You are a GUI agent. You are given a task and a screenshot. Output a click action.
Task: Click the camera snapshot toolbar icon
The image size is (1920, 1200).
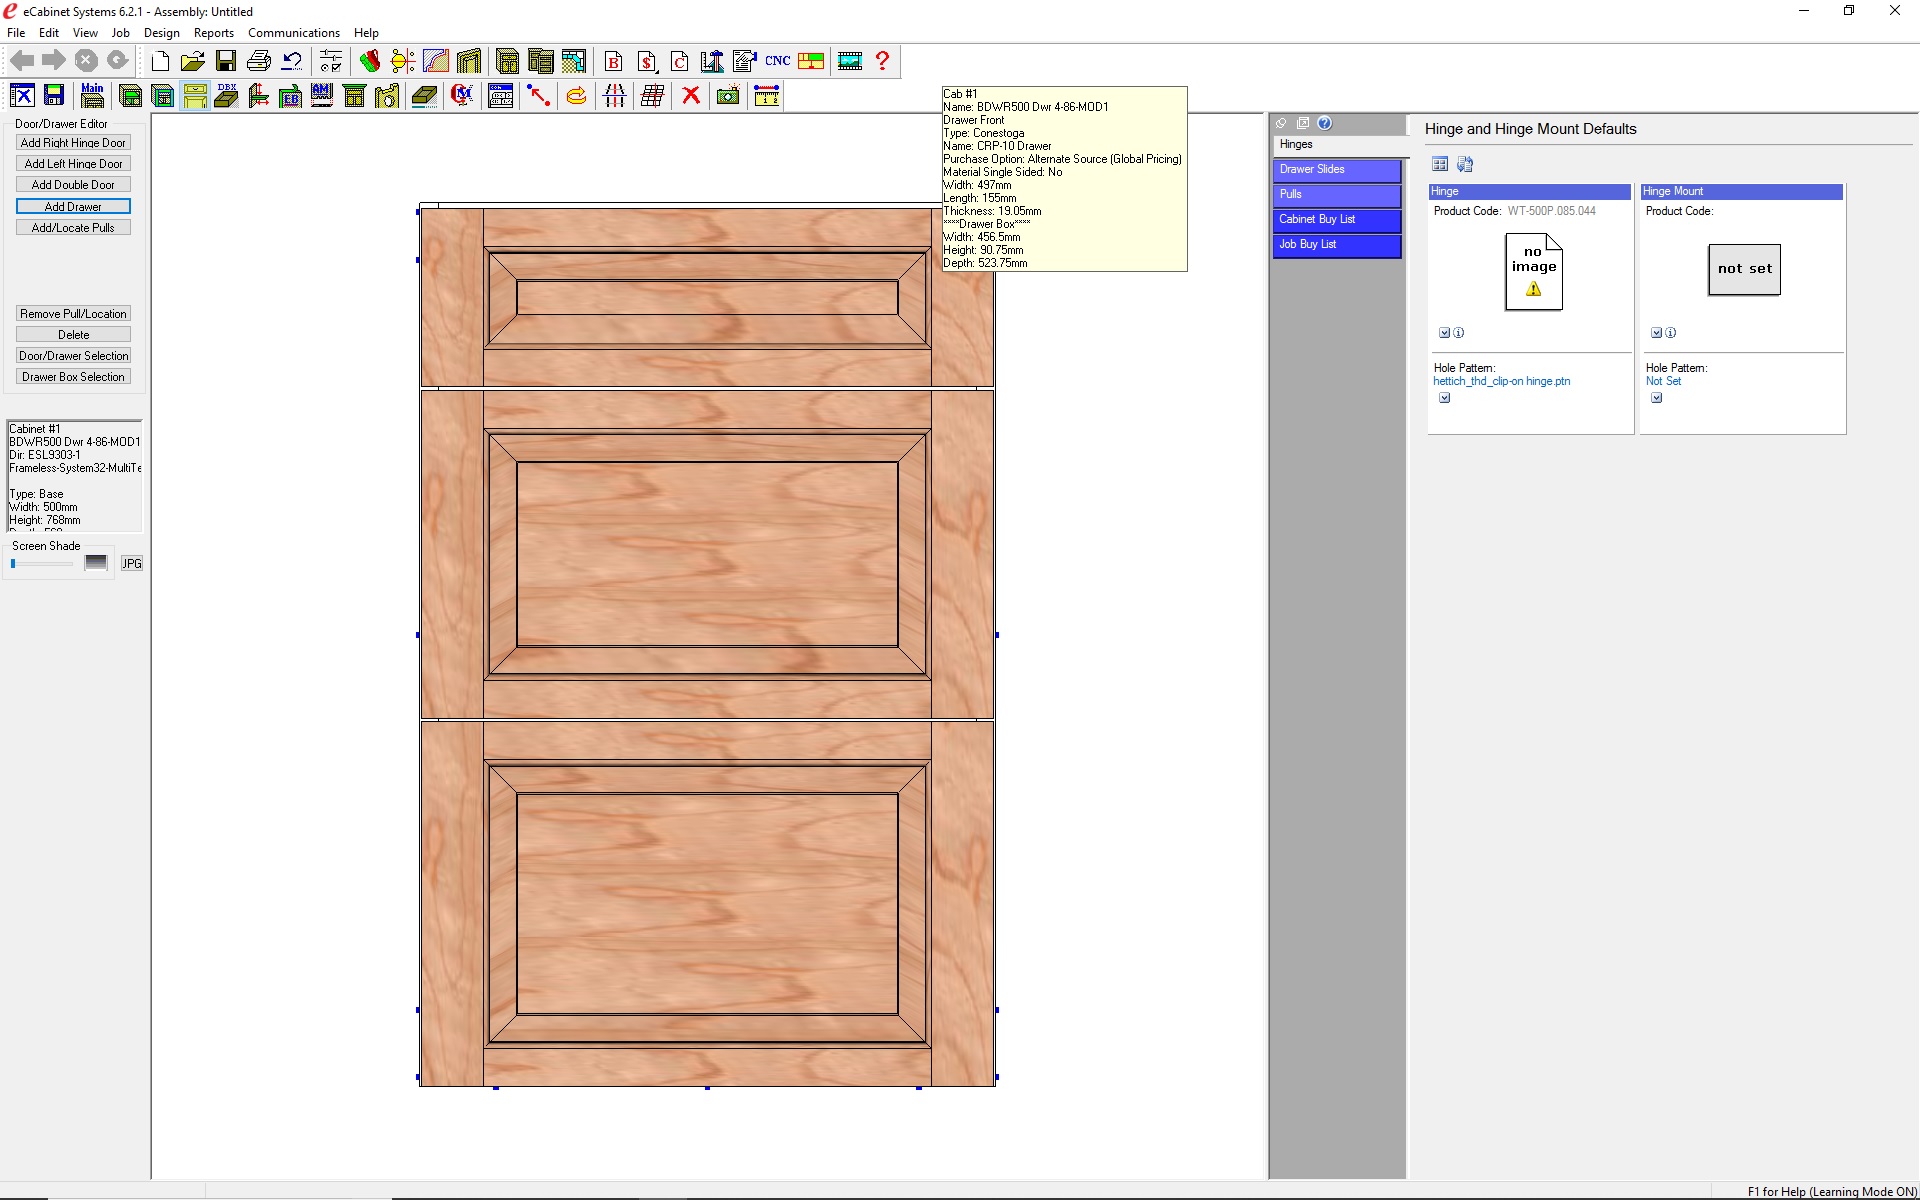pyautogui.click(x=728, y=96)
